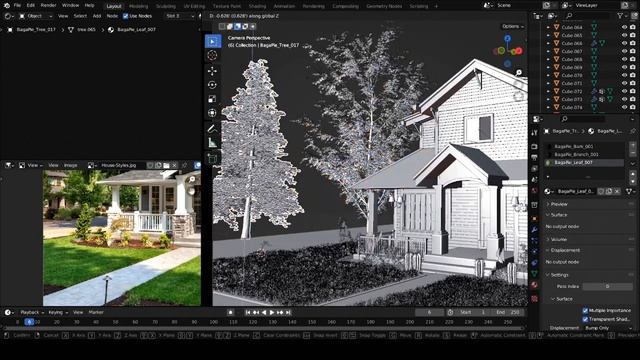Click the current frame marker on timeline

(x=29, y=322)
